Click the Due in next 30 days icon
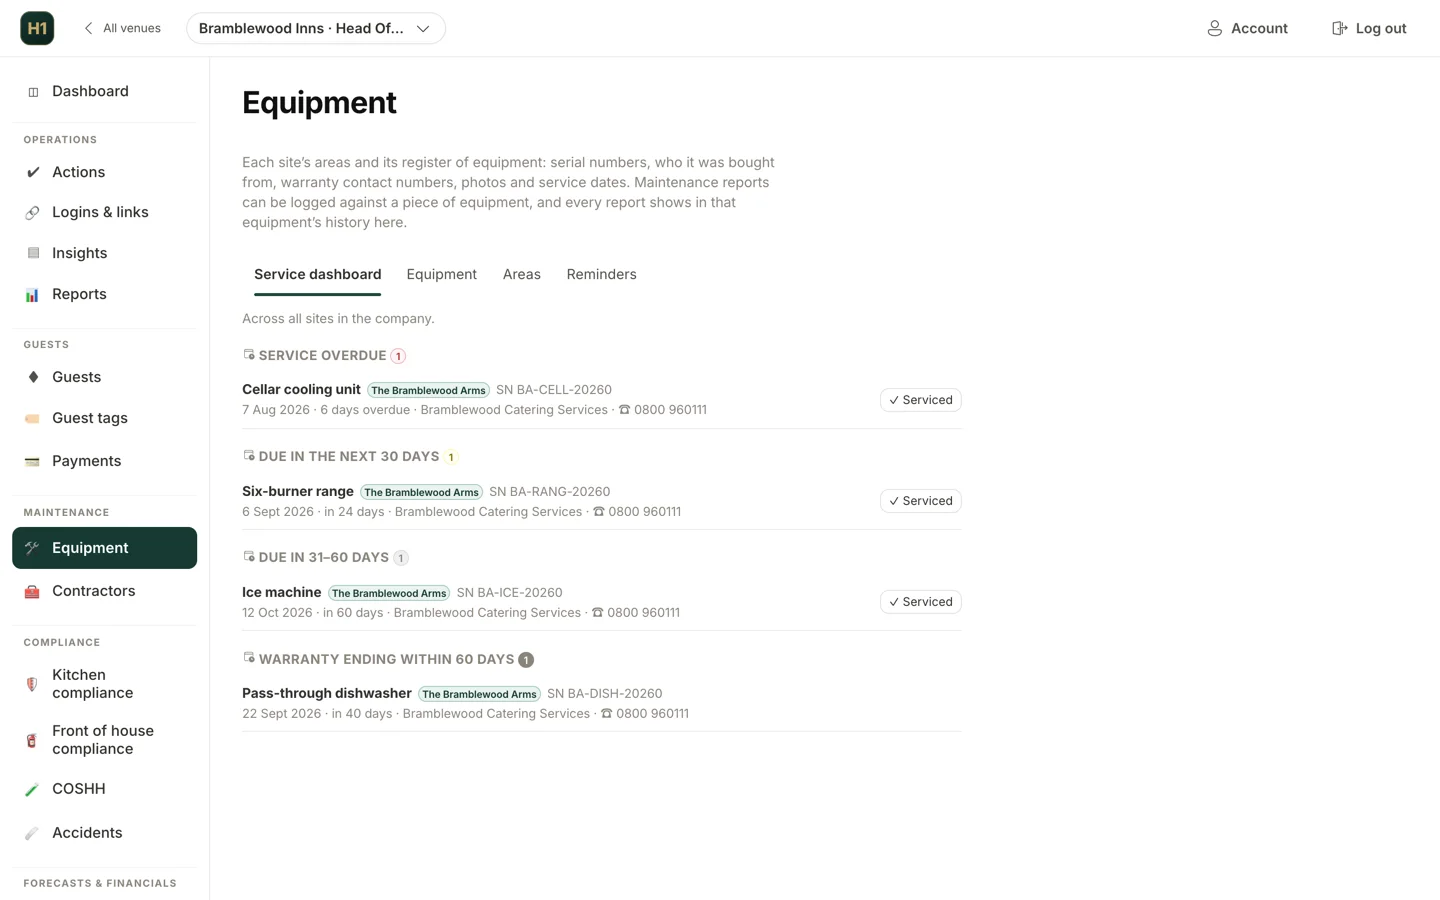 pos(249,456)
